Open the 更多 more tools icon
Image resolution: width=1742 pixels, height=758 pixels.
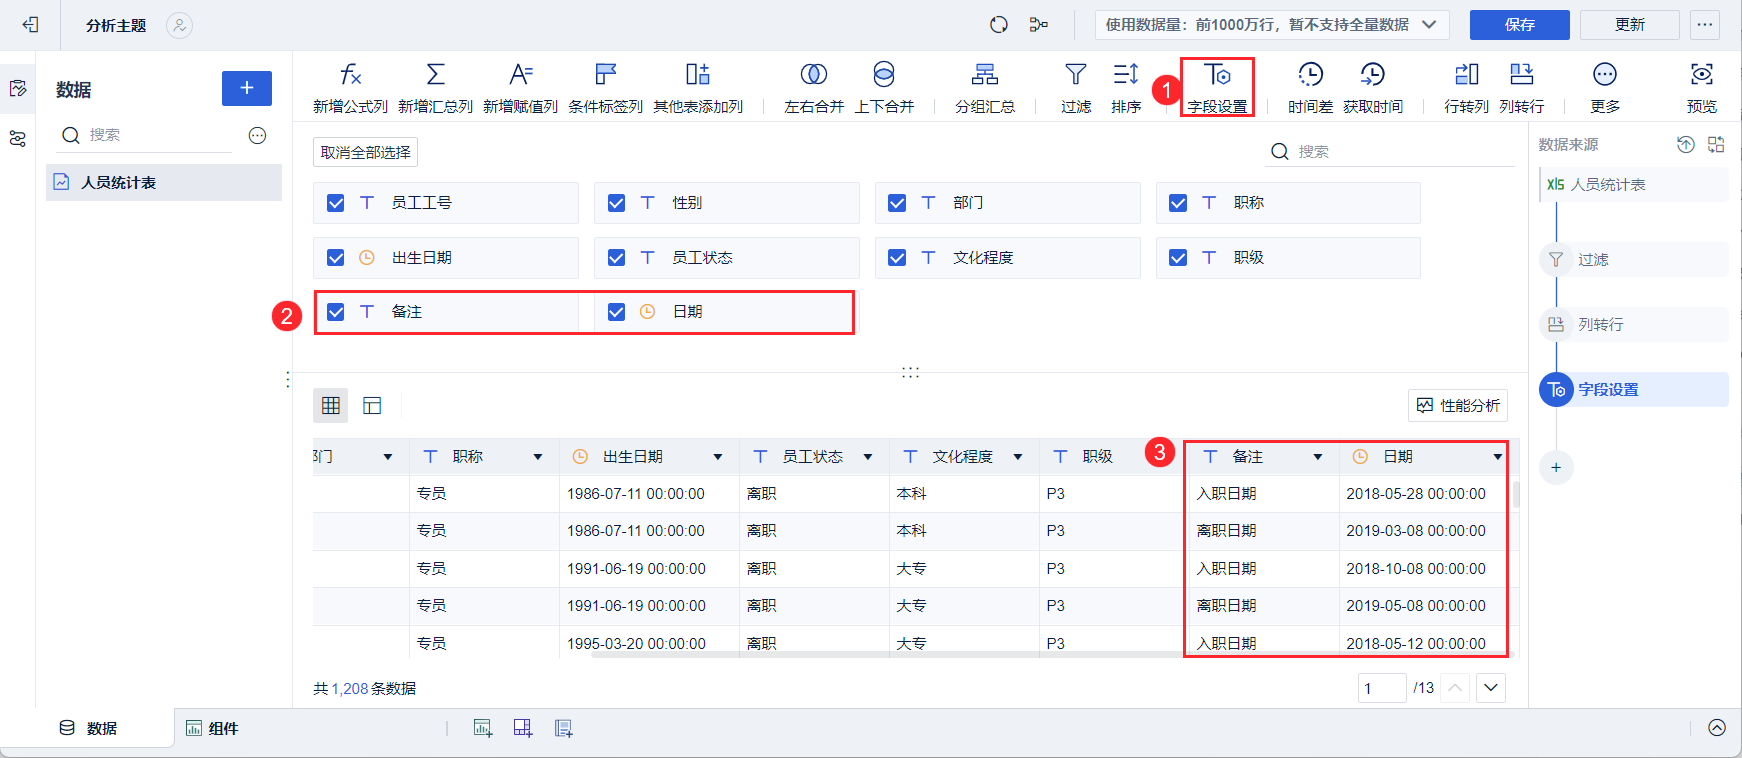[1605, 87]
